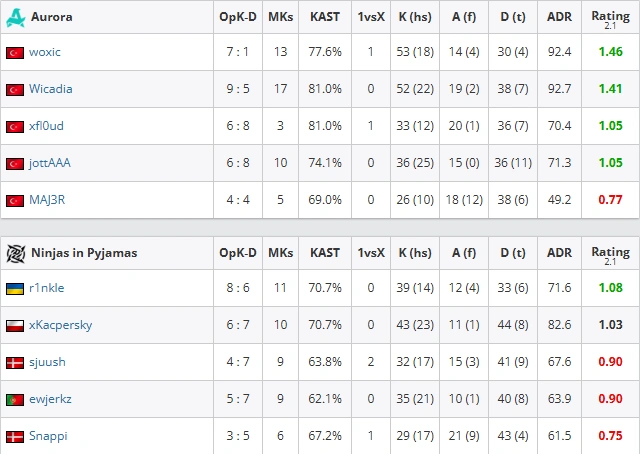This screenshot has height=454, width=640.
Task: Open the Aurora team name link
Action: click(x=52, y=17)
